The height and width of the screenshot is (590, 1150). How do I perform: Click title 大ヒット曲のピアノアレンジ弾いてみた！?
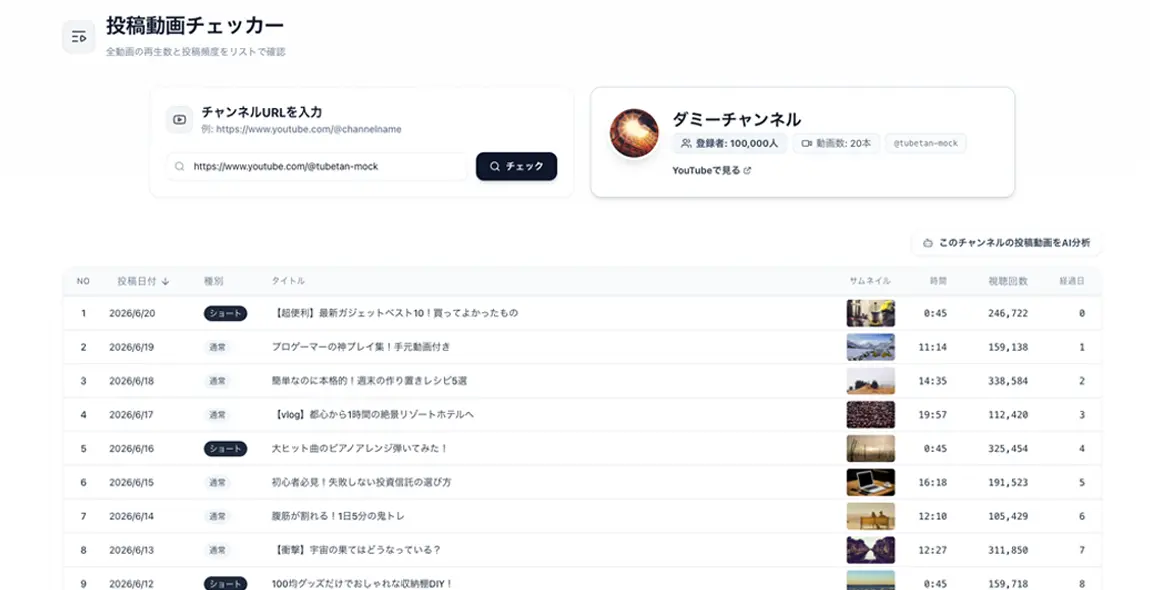click(x=359, y=448)
